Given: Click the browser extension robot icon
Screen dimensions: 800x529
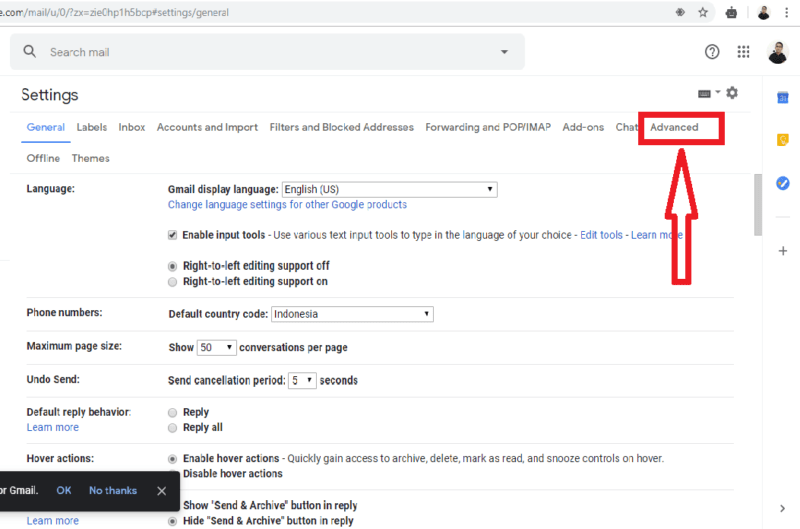Looking at the screenshot, I should (x=731, y=13).
